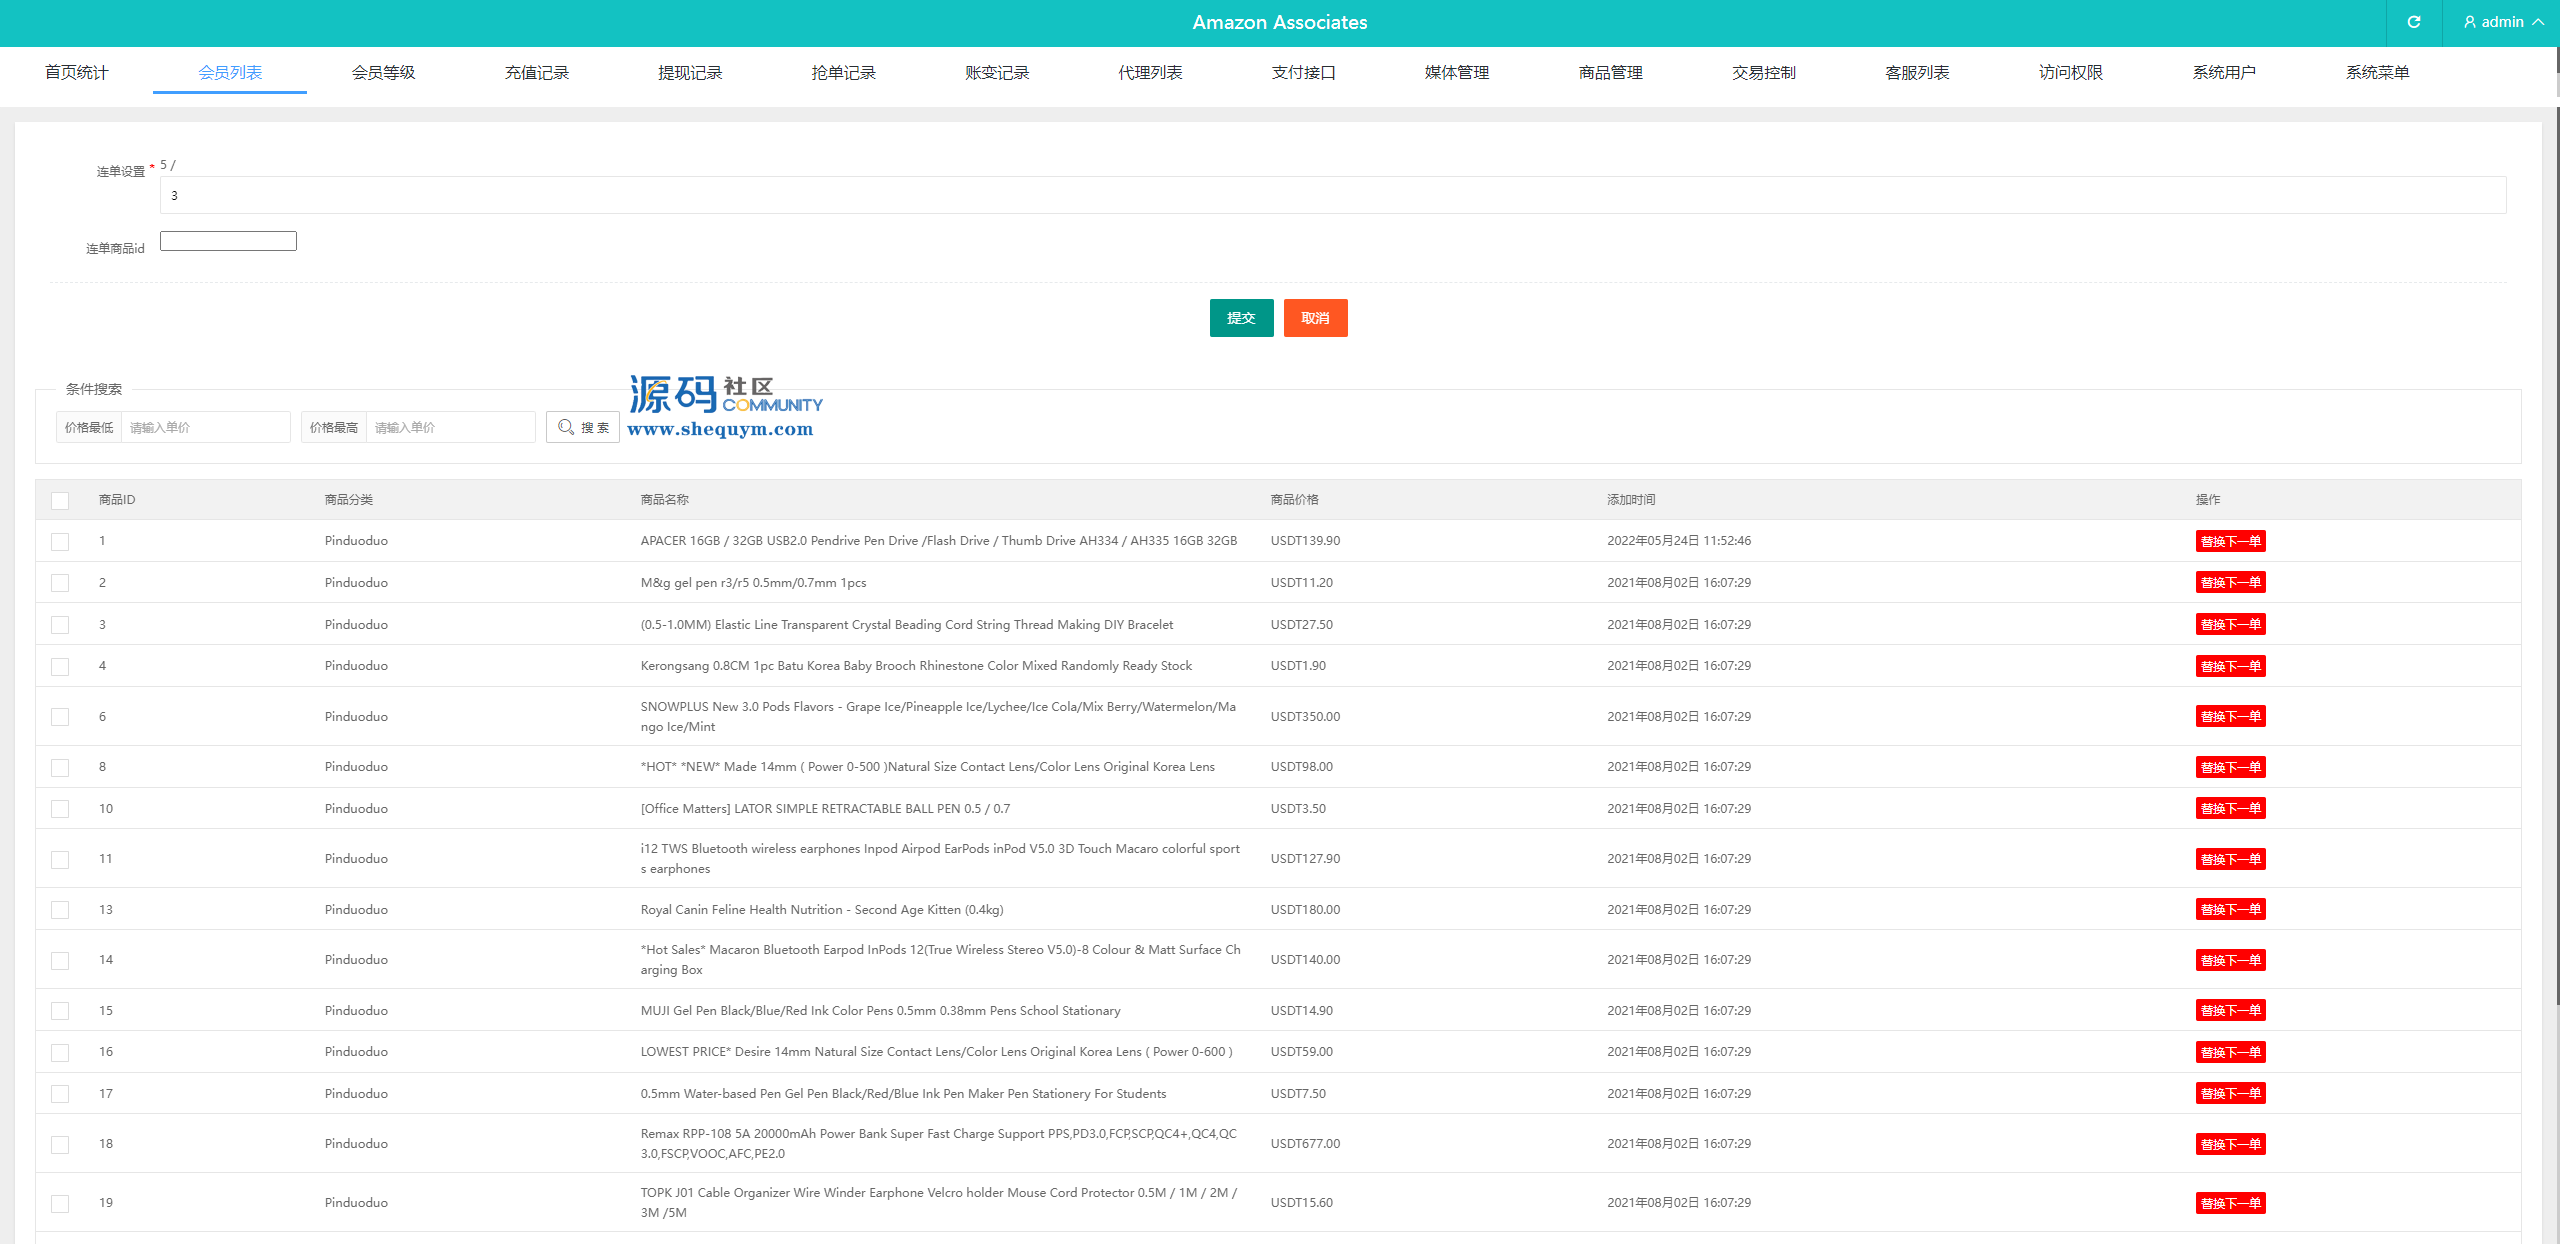Image resolution: width=2560 pixels, height=1244 pixels.
Task: Check the checkbox for product ID 6
Action: pyautogui.click(x=60, y=717)
